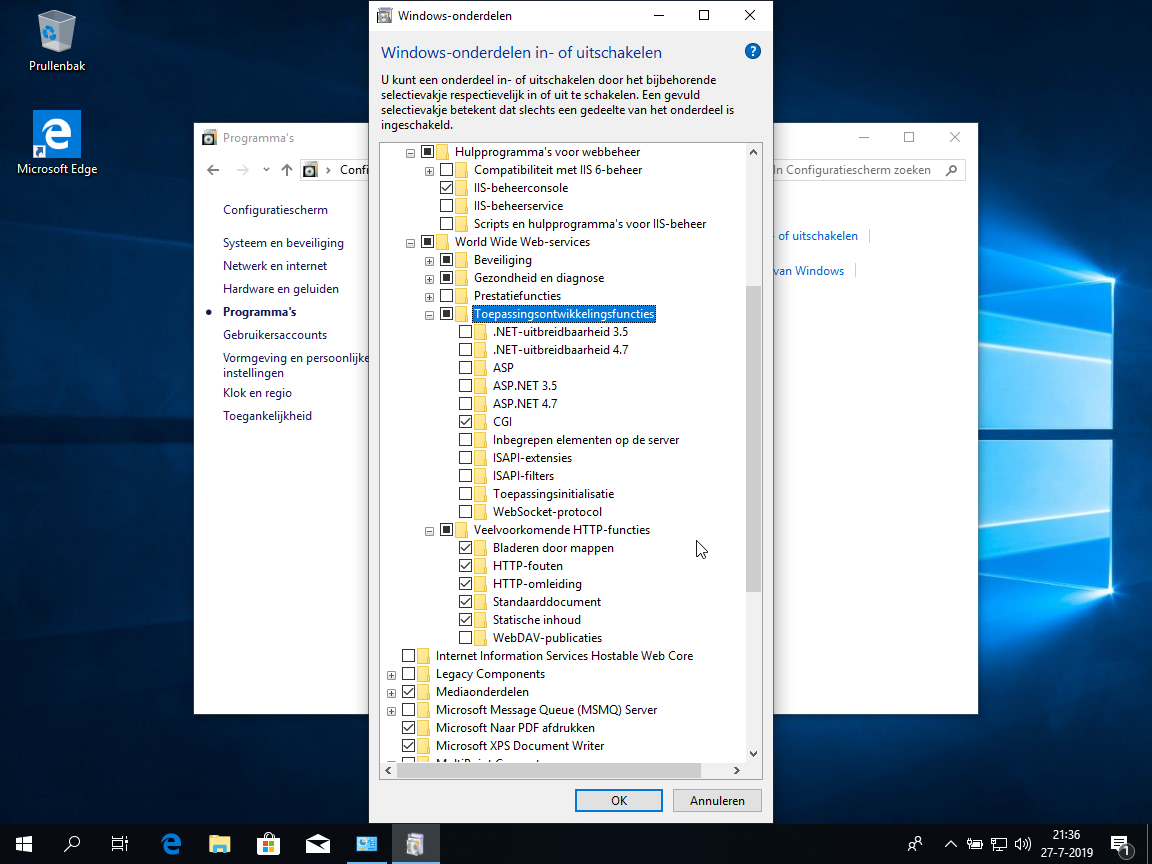The image size is (1152, 864).
Task: Switch to Control Panel taskbar item
Action: [366, 843]
